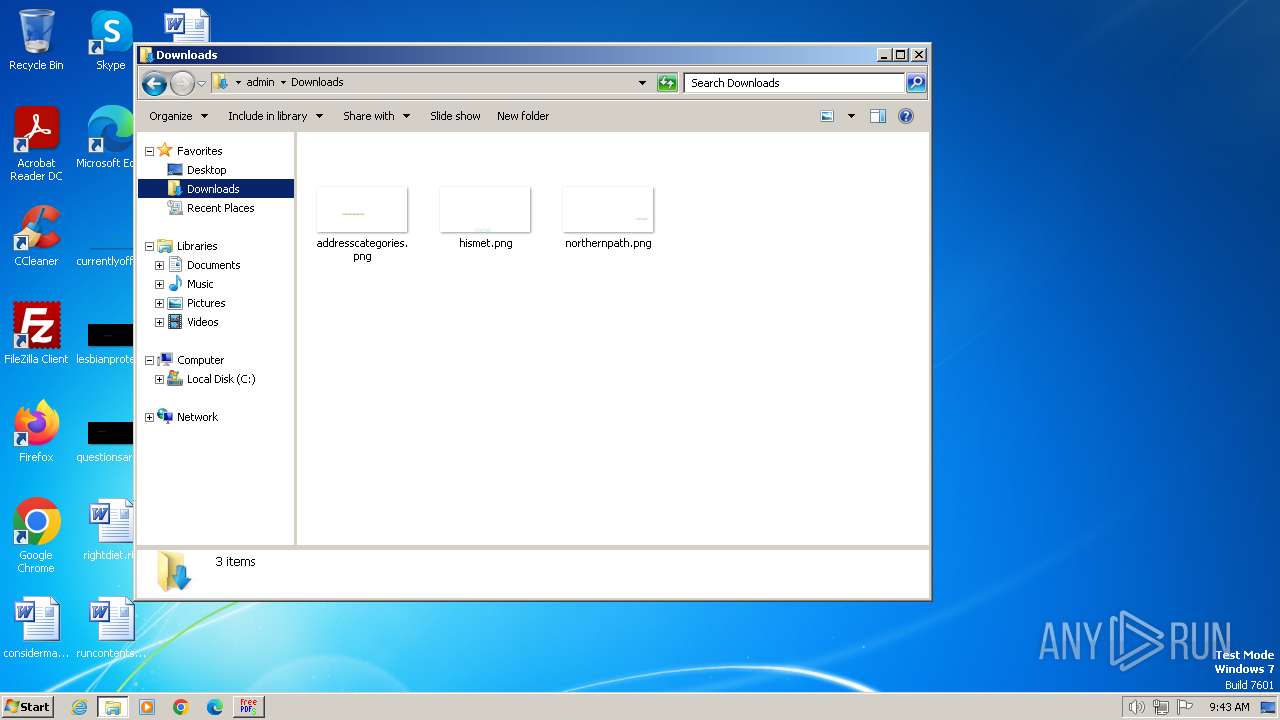Open the Organize menu
The height and width of the screenshot is (720, 1280).
click(x=178, y=116)
